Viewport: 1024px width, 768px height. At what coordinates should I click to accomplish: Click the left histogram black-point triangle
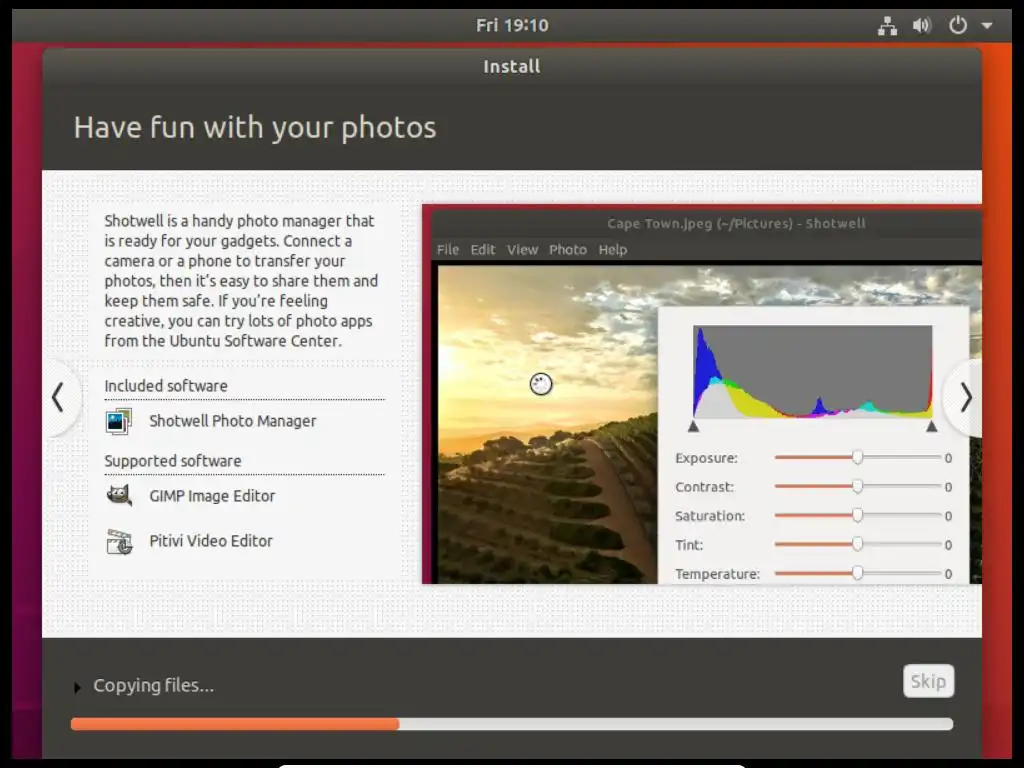tap(694, 426)
